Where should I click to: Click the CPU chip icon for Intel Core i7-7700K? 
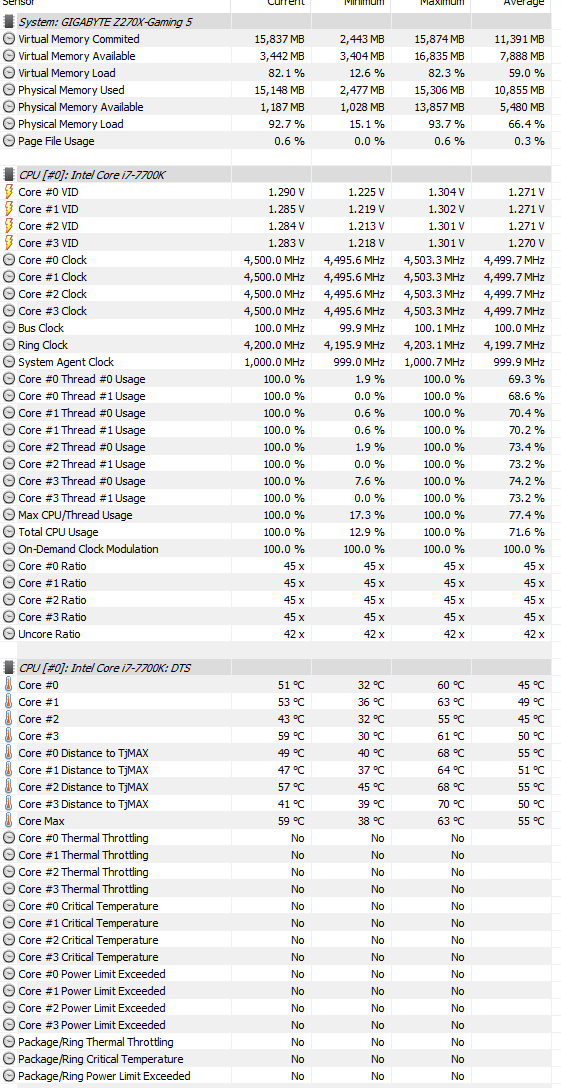pos(9,175)
